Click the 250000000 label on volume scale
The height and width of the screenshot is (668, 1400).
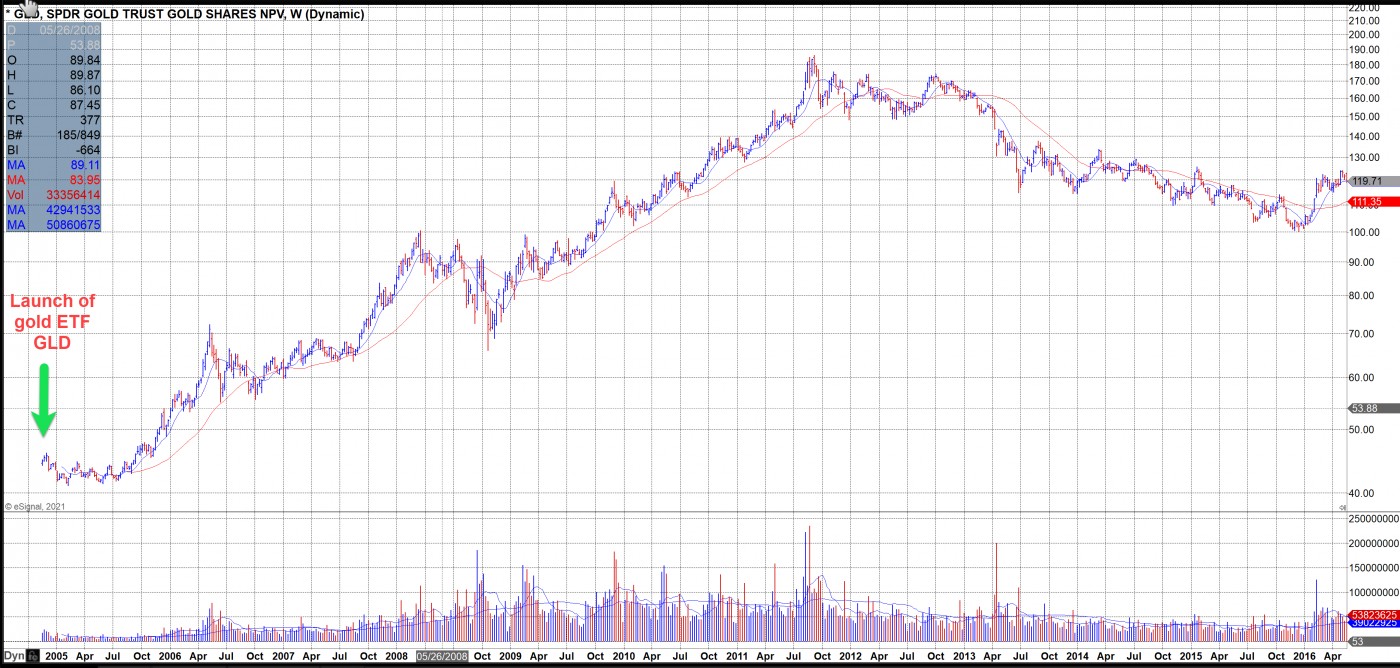(x=1374, y=520)
